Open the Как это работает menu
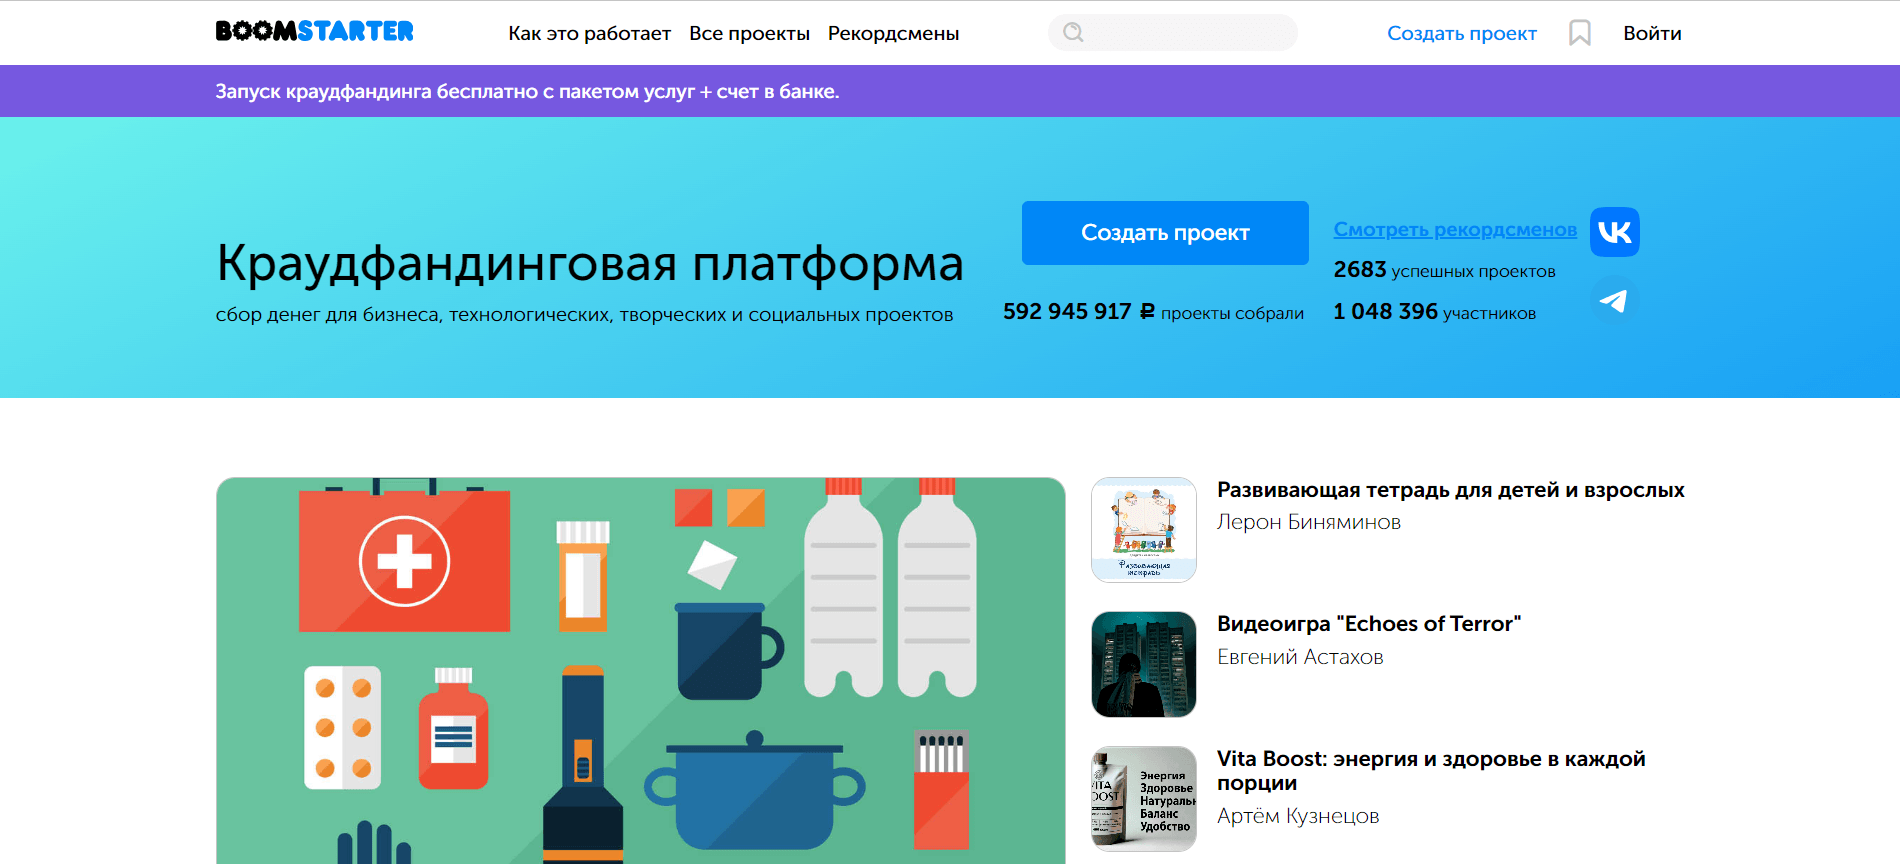Viewport: 1900px width, 864px height. point(589,33)
